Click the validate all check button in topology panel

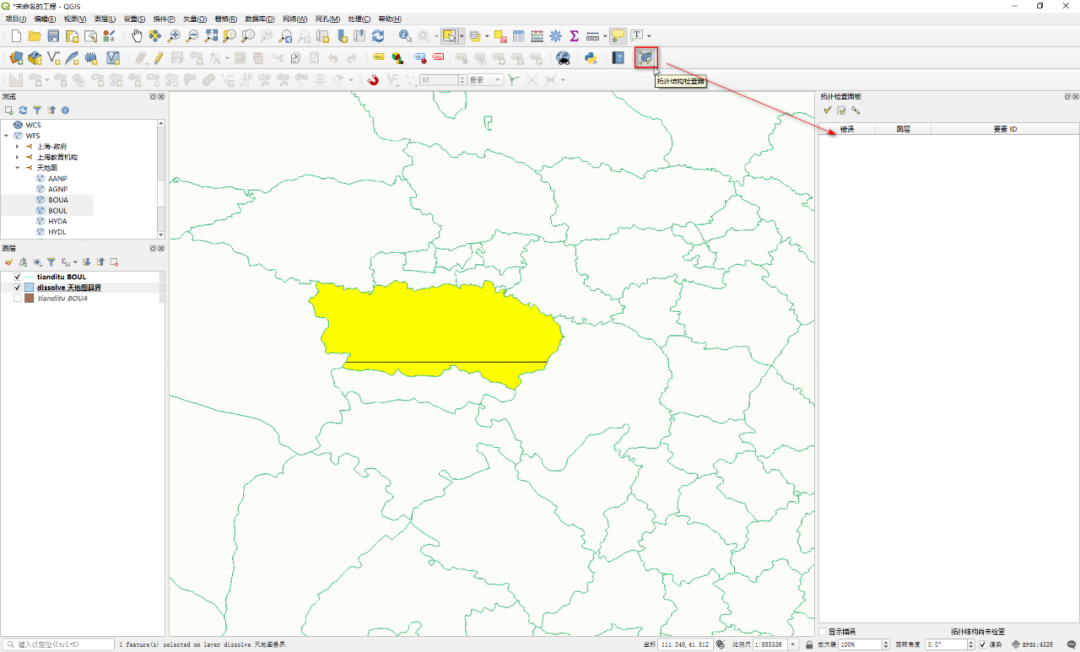(x=827, y=110)
